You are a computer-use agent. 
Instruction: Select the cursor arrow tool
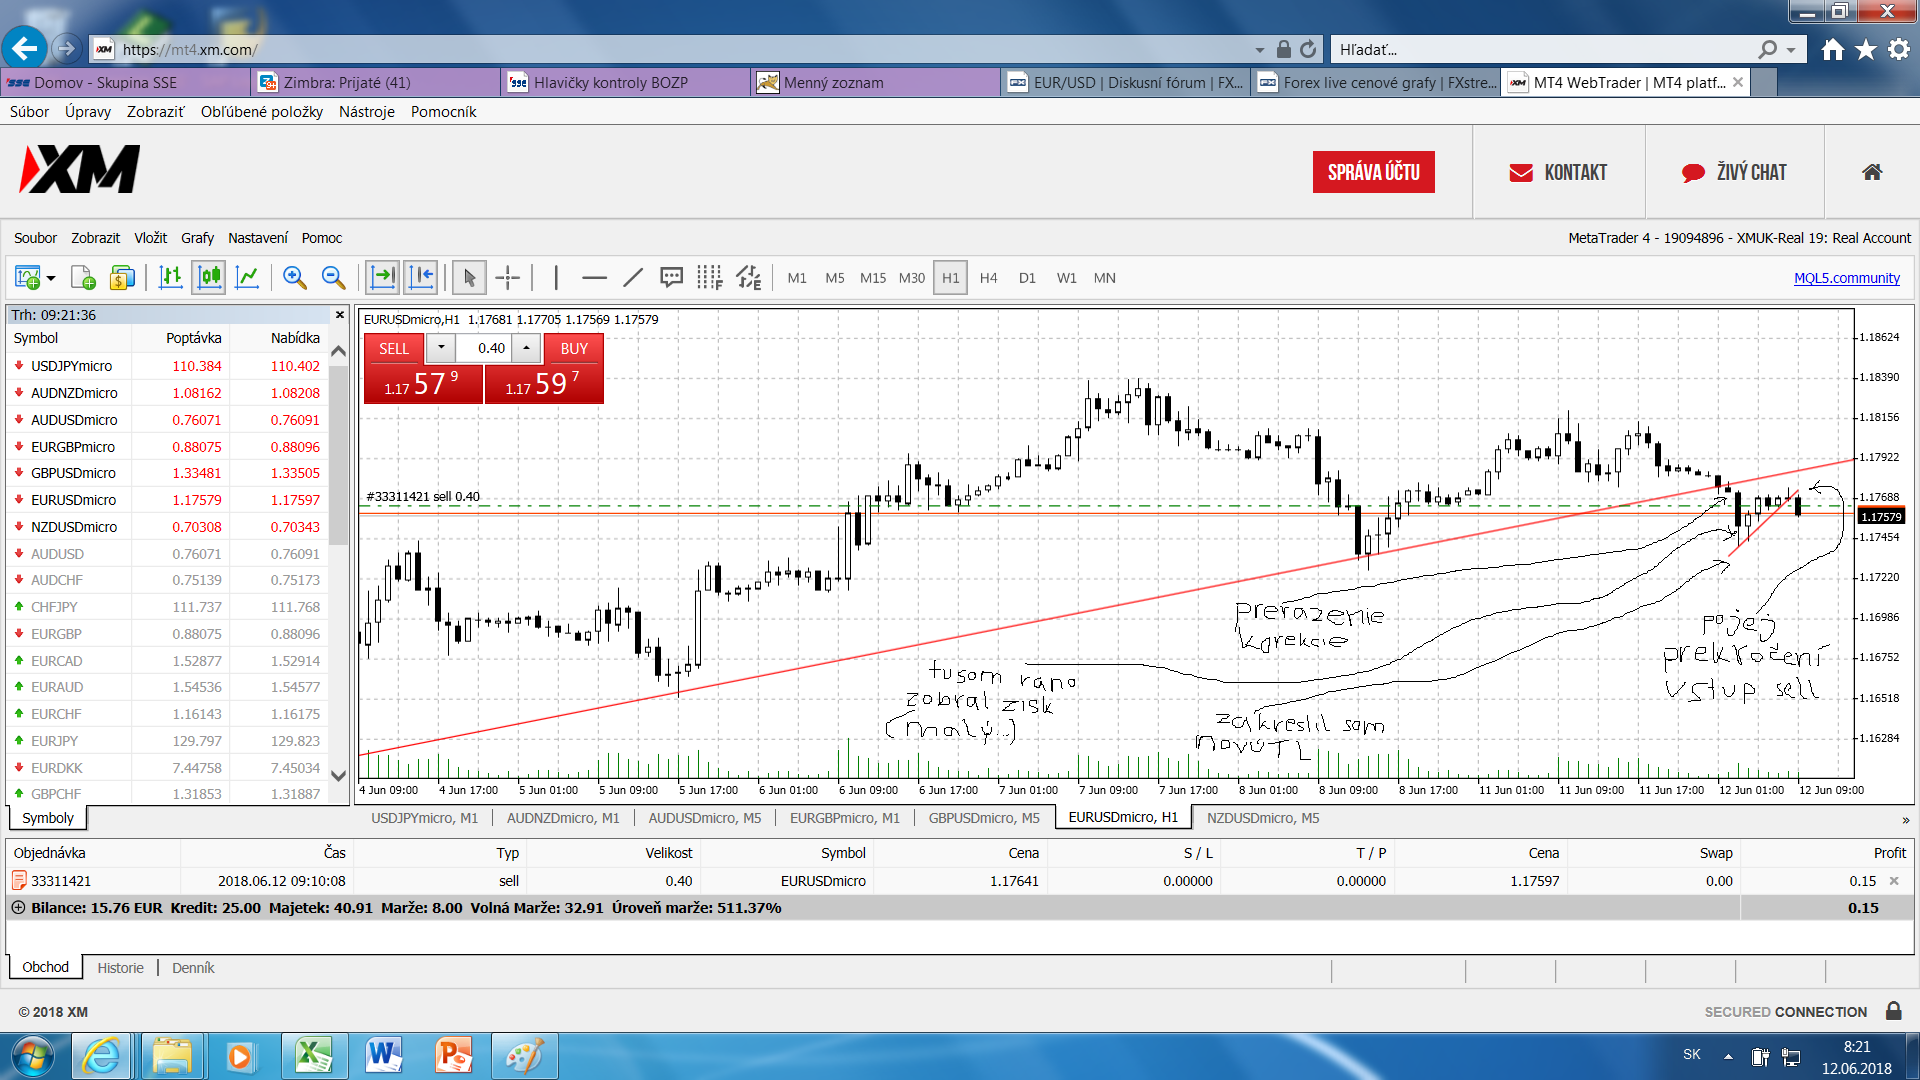click(469, 278)
